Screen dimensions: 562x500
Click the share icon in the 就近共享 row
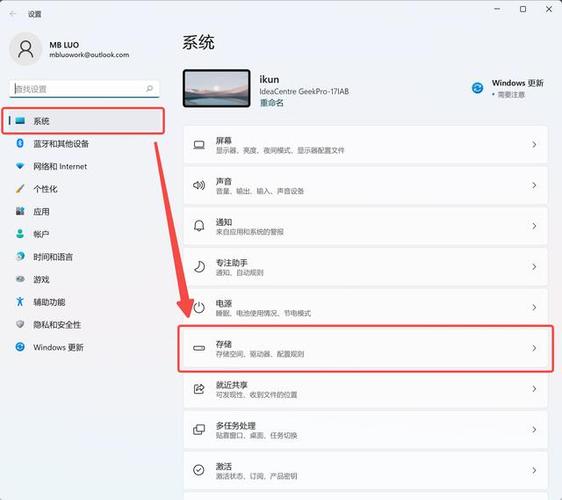pyautogui.click(x=199, y=389)
